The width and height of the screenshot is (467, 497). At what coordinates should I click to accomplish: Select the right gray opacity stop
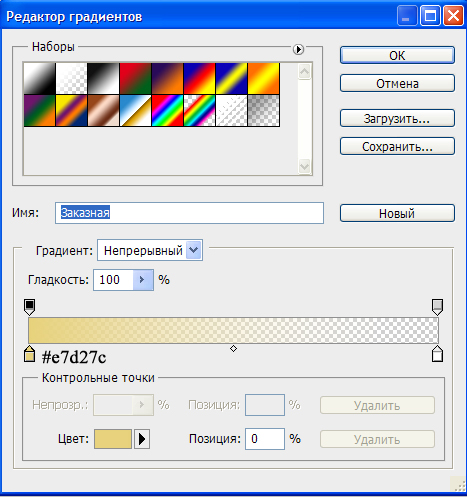pos(437,307)
